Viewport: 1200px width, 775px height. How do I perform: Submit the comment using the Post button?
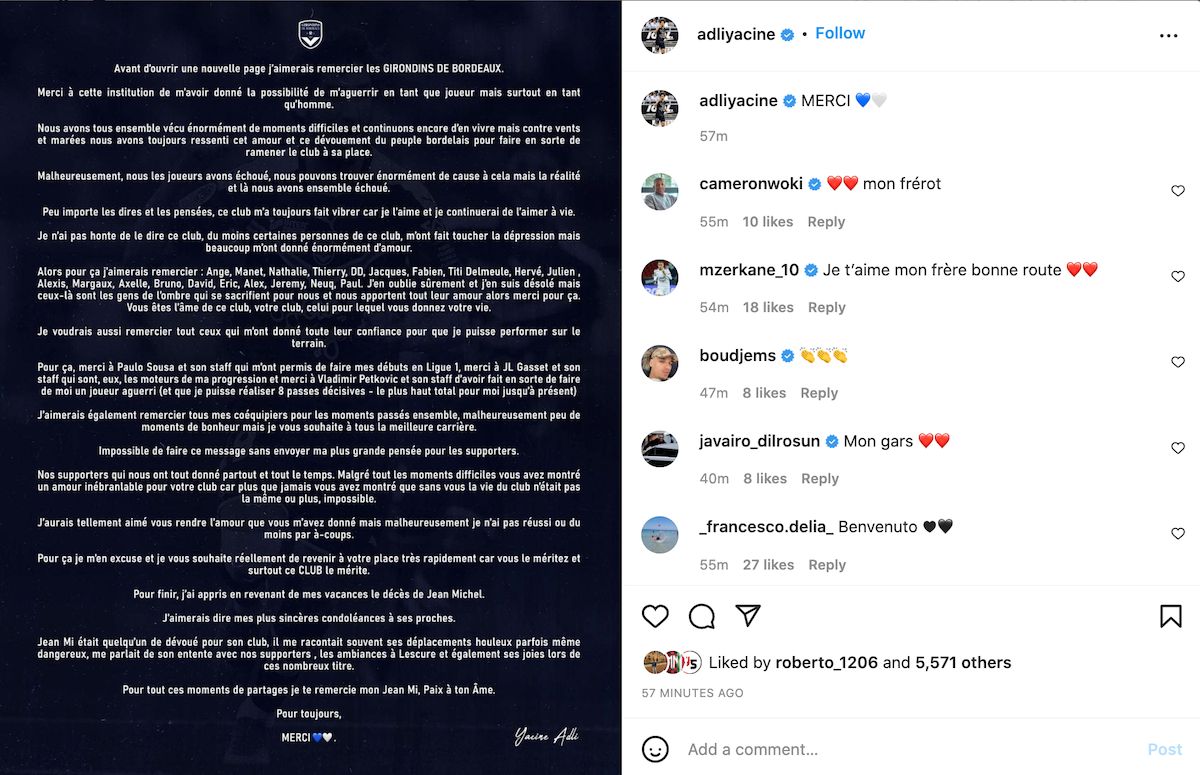pos(1165,749)
